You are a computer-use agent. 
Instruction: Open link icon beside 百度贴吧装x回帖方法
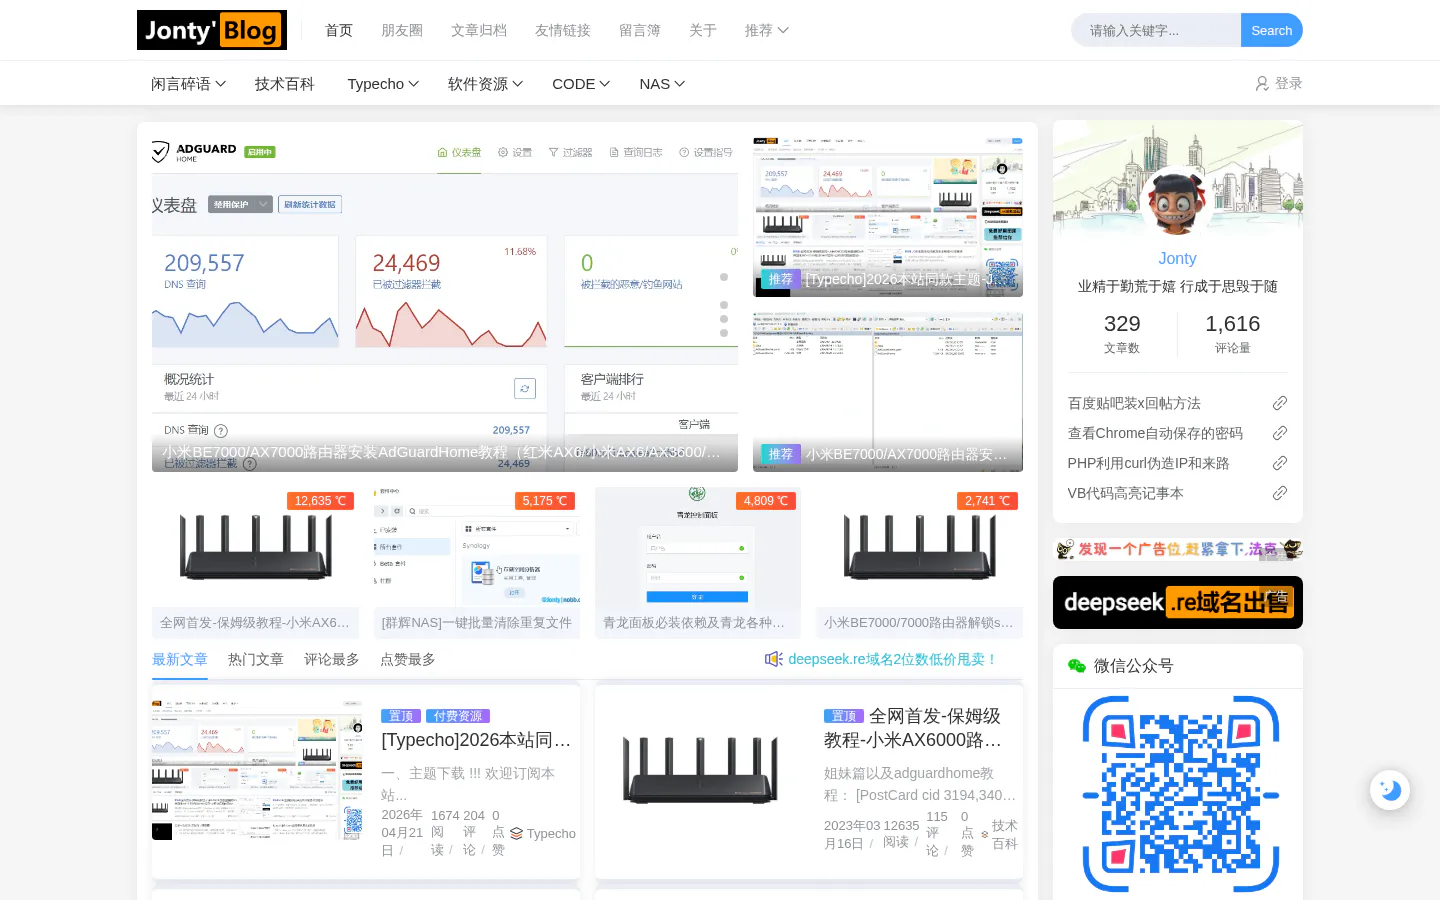tap(1279, 403)
